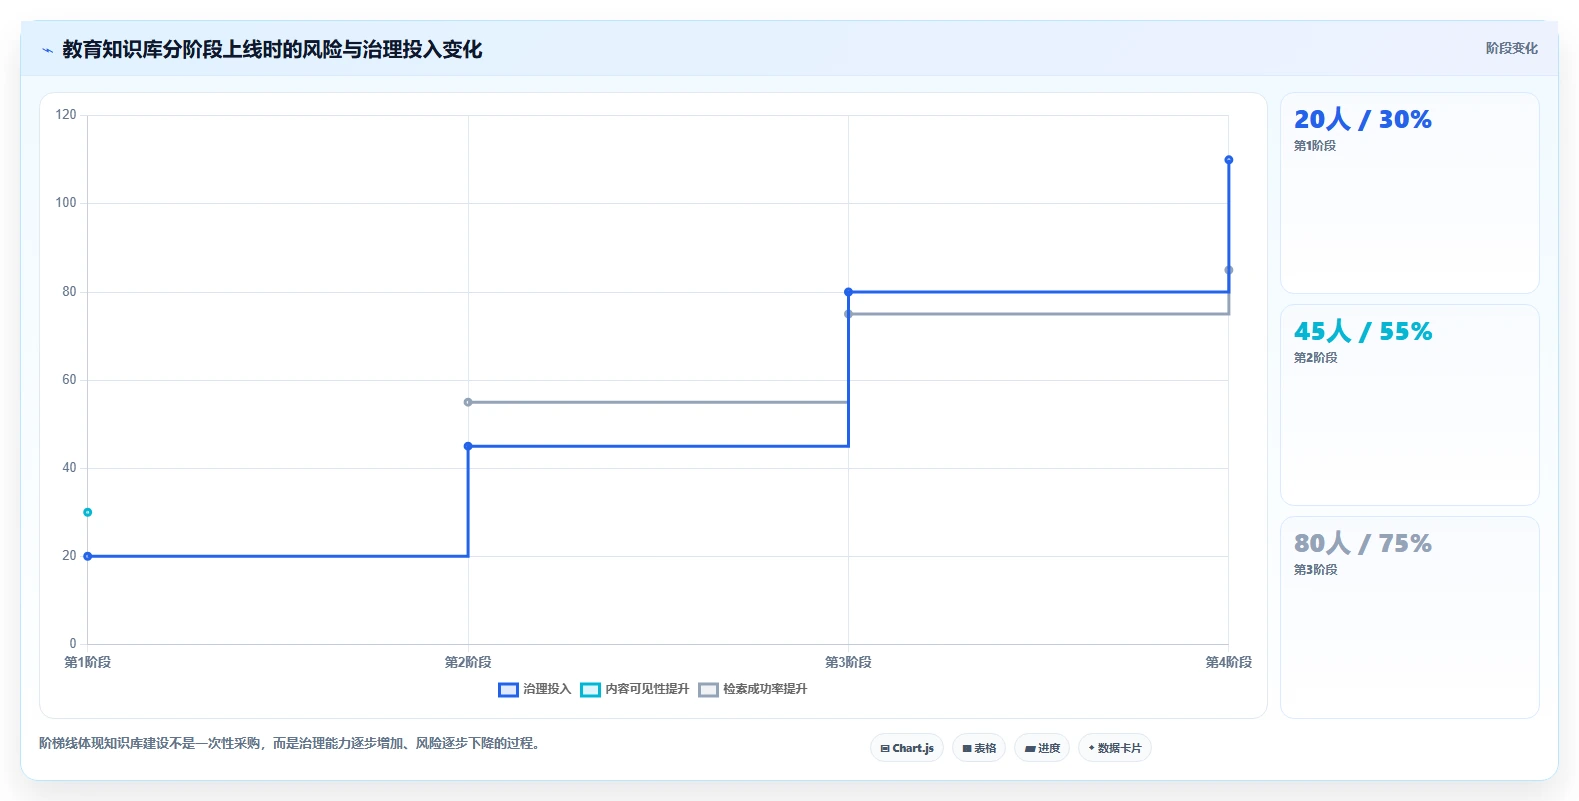Screen dimensions: 1579x801
Task: Toggle the 治理投入 legend item
Action: [x=534, y=689]
